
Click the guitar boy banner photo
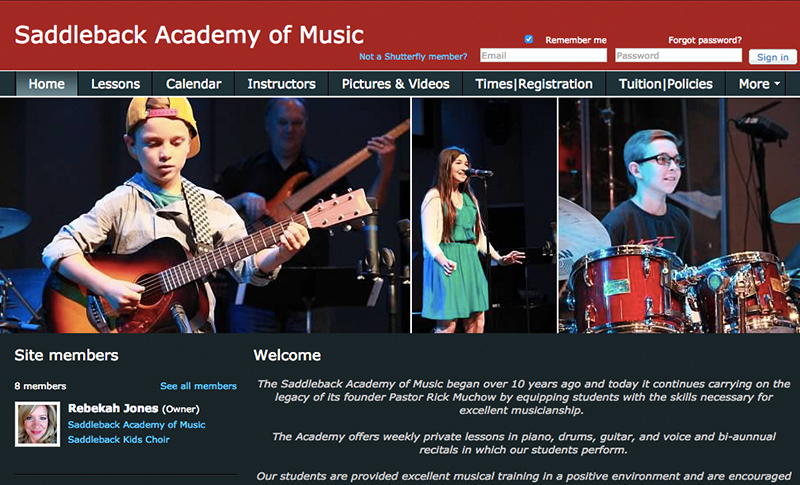[205, 215]
